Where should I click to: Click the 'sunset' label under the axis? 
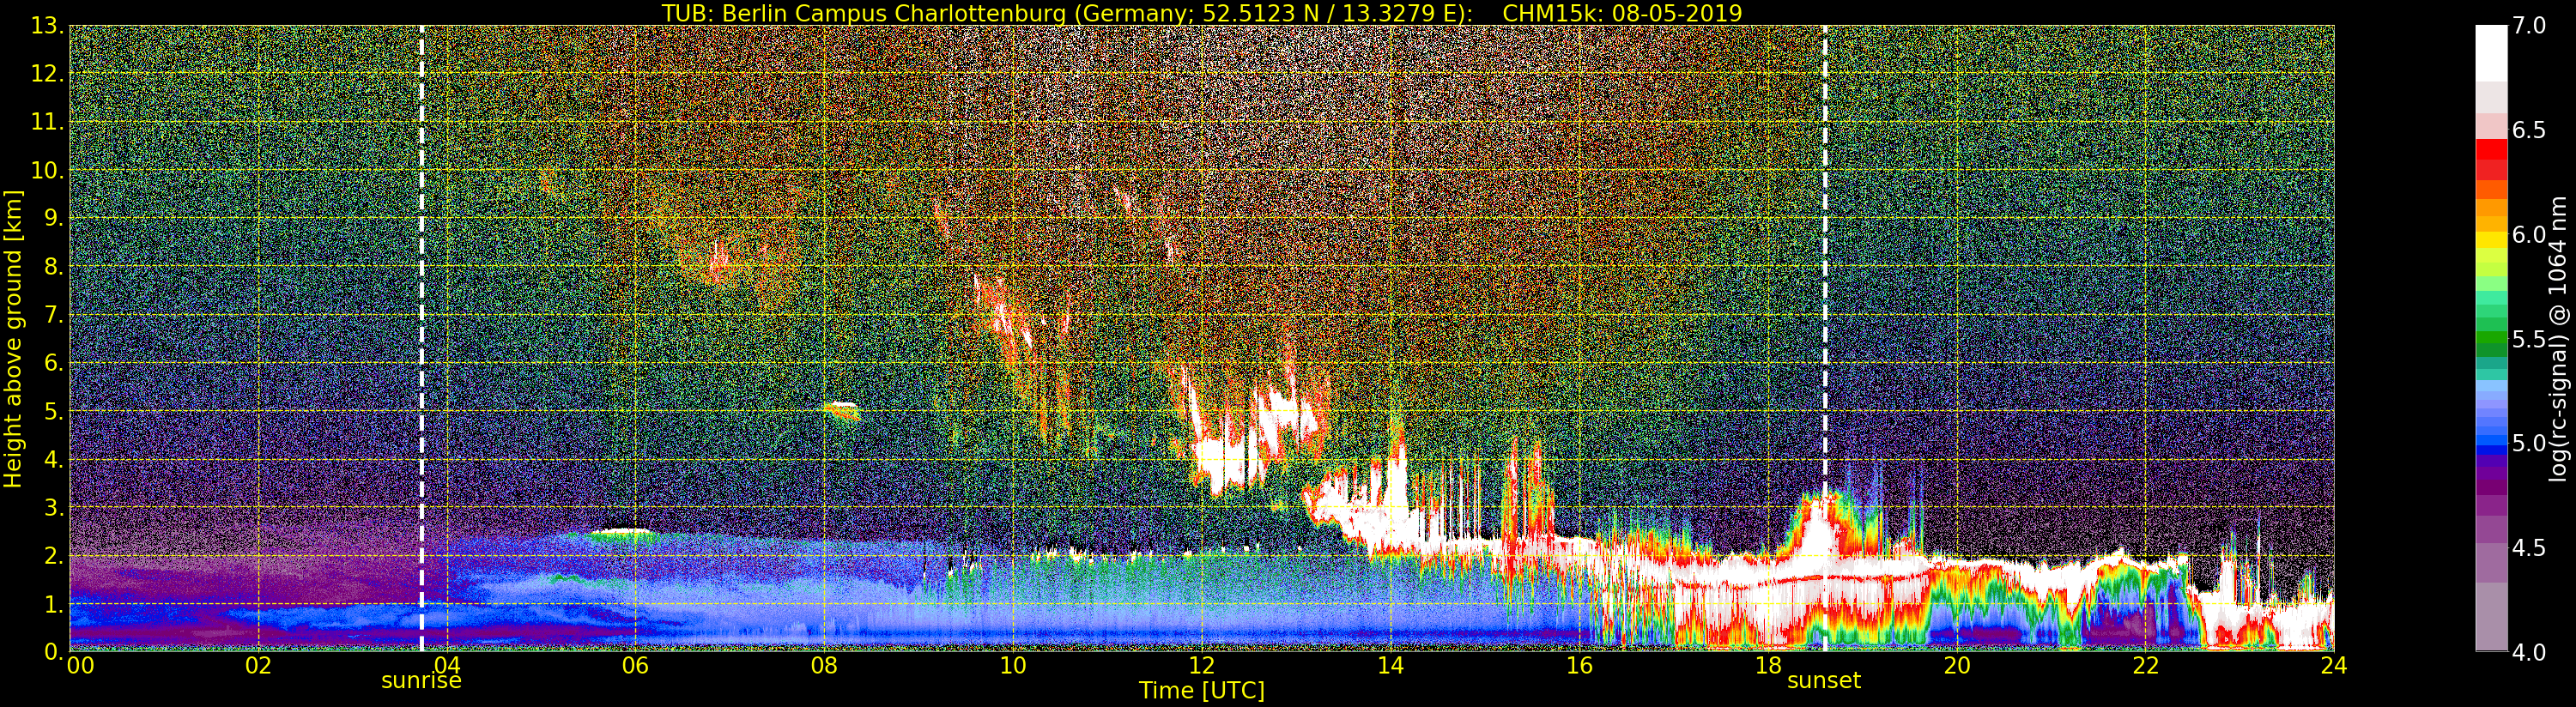point(1824,681)
